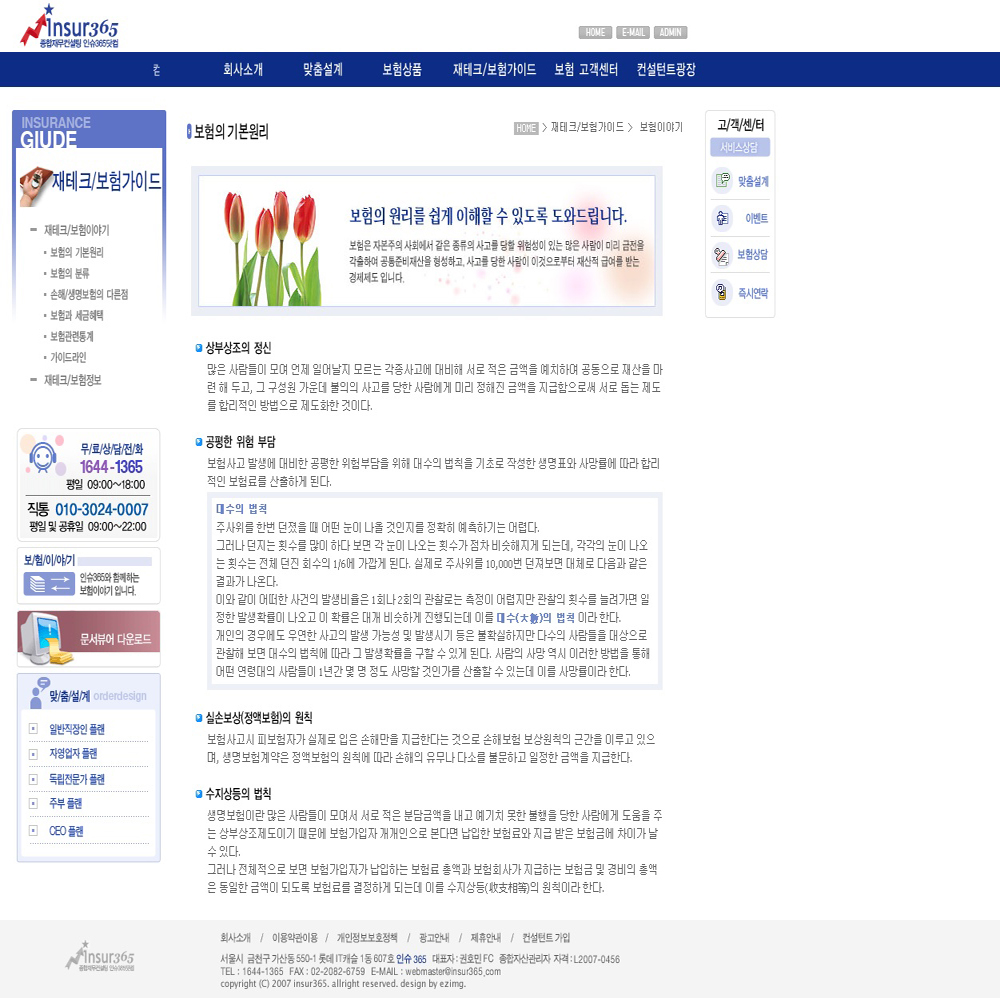1000x998 pixels.
Task: Open the 보험상품 main menu
Action: click(x=402, y=70)
